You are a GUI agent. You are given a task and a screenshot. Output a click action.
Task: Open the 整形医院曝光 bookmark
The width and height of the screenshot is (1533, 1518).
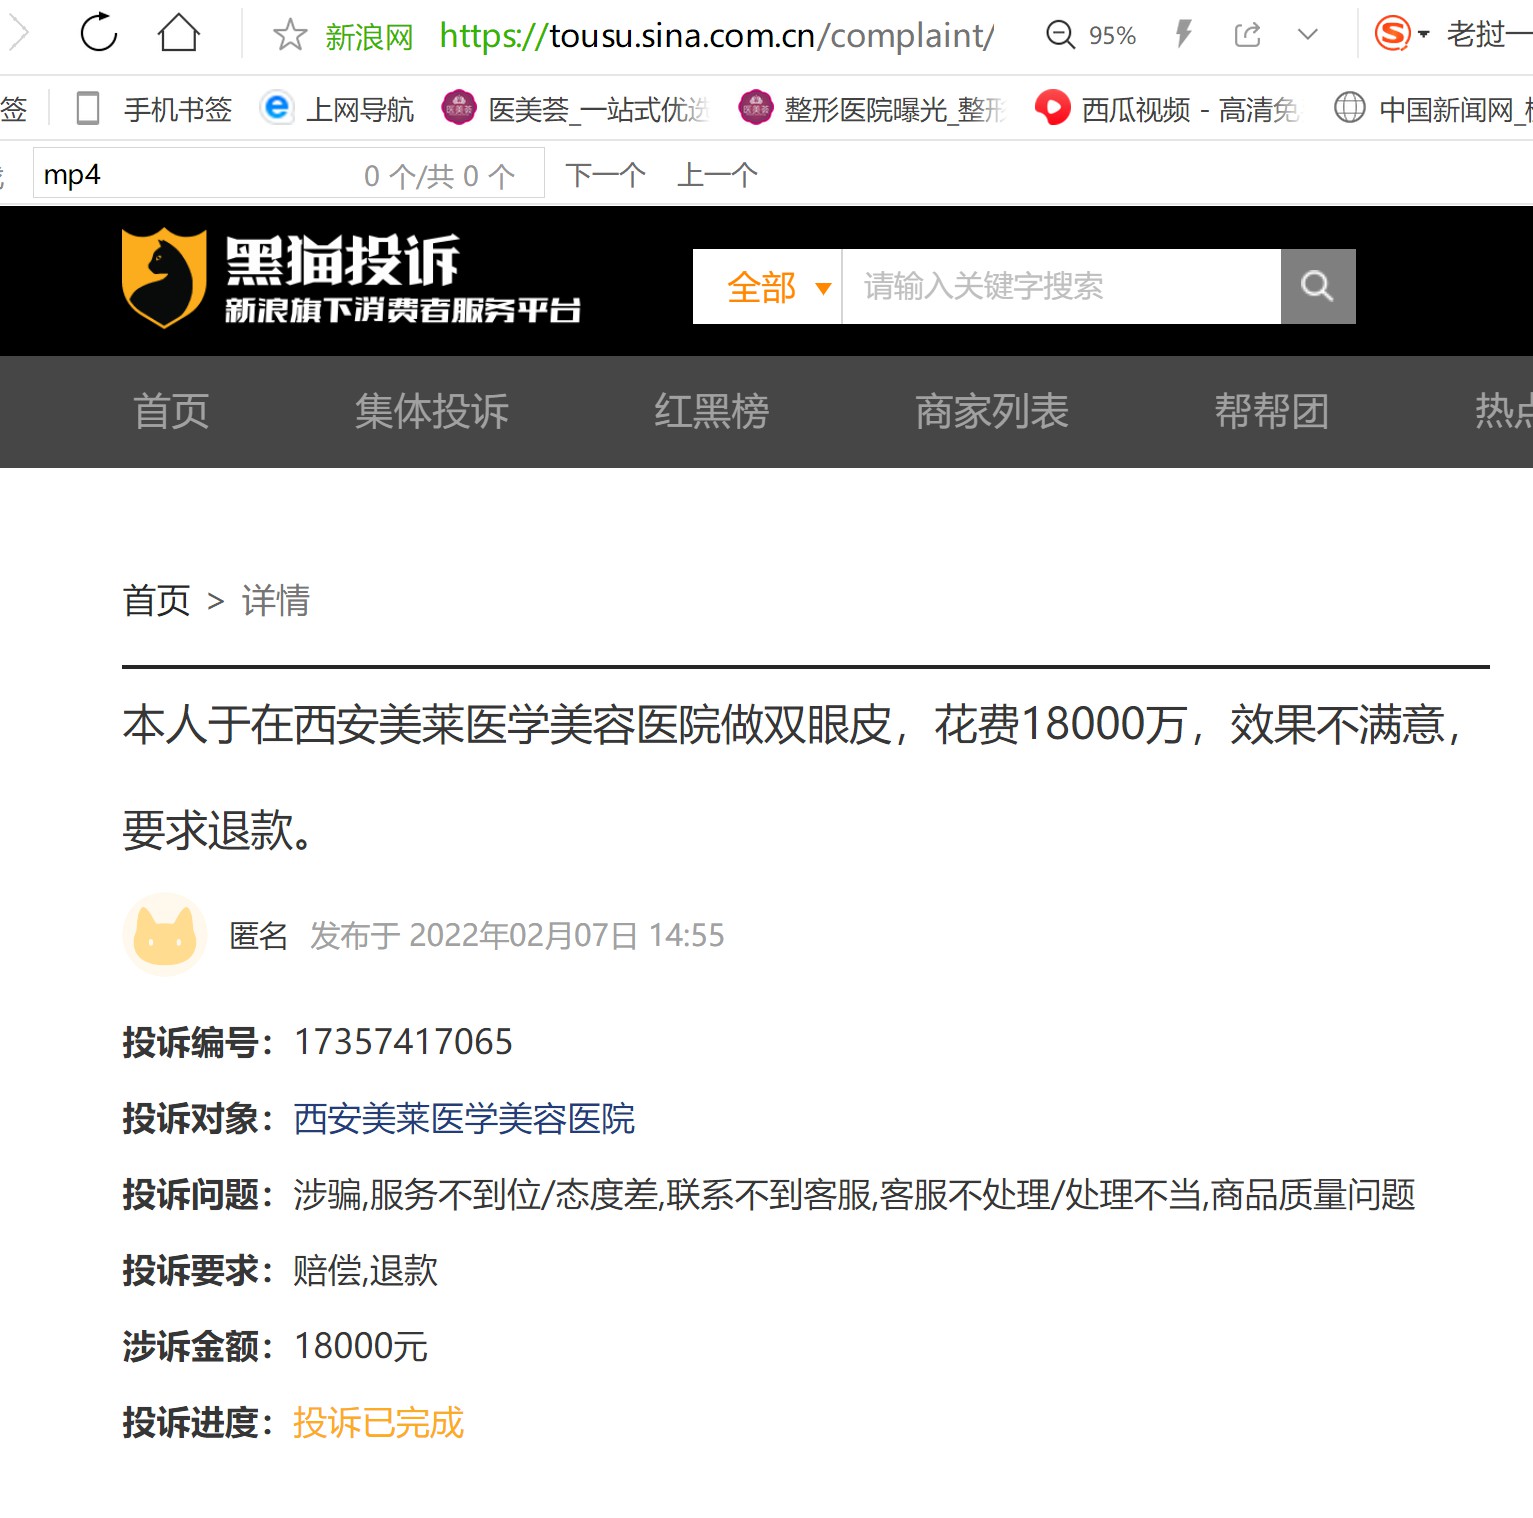click(x=871, y=108)
